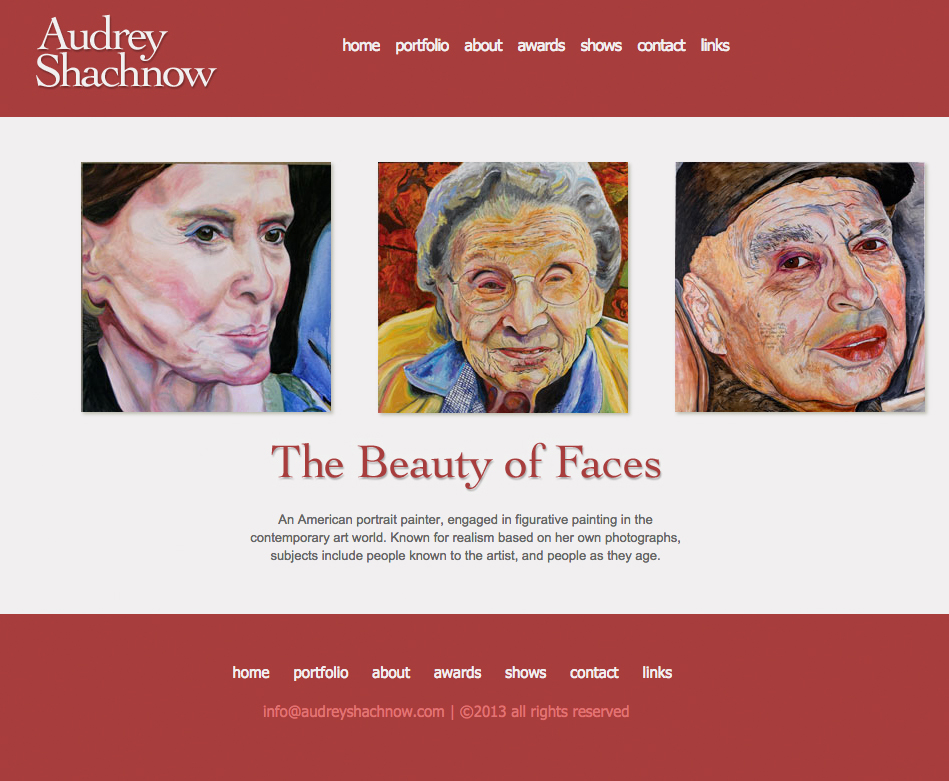View shows in the header menu
This screenshot has height=781, width=949.
601,45
